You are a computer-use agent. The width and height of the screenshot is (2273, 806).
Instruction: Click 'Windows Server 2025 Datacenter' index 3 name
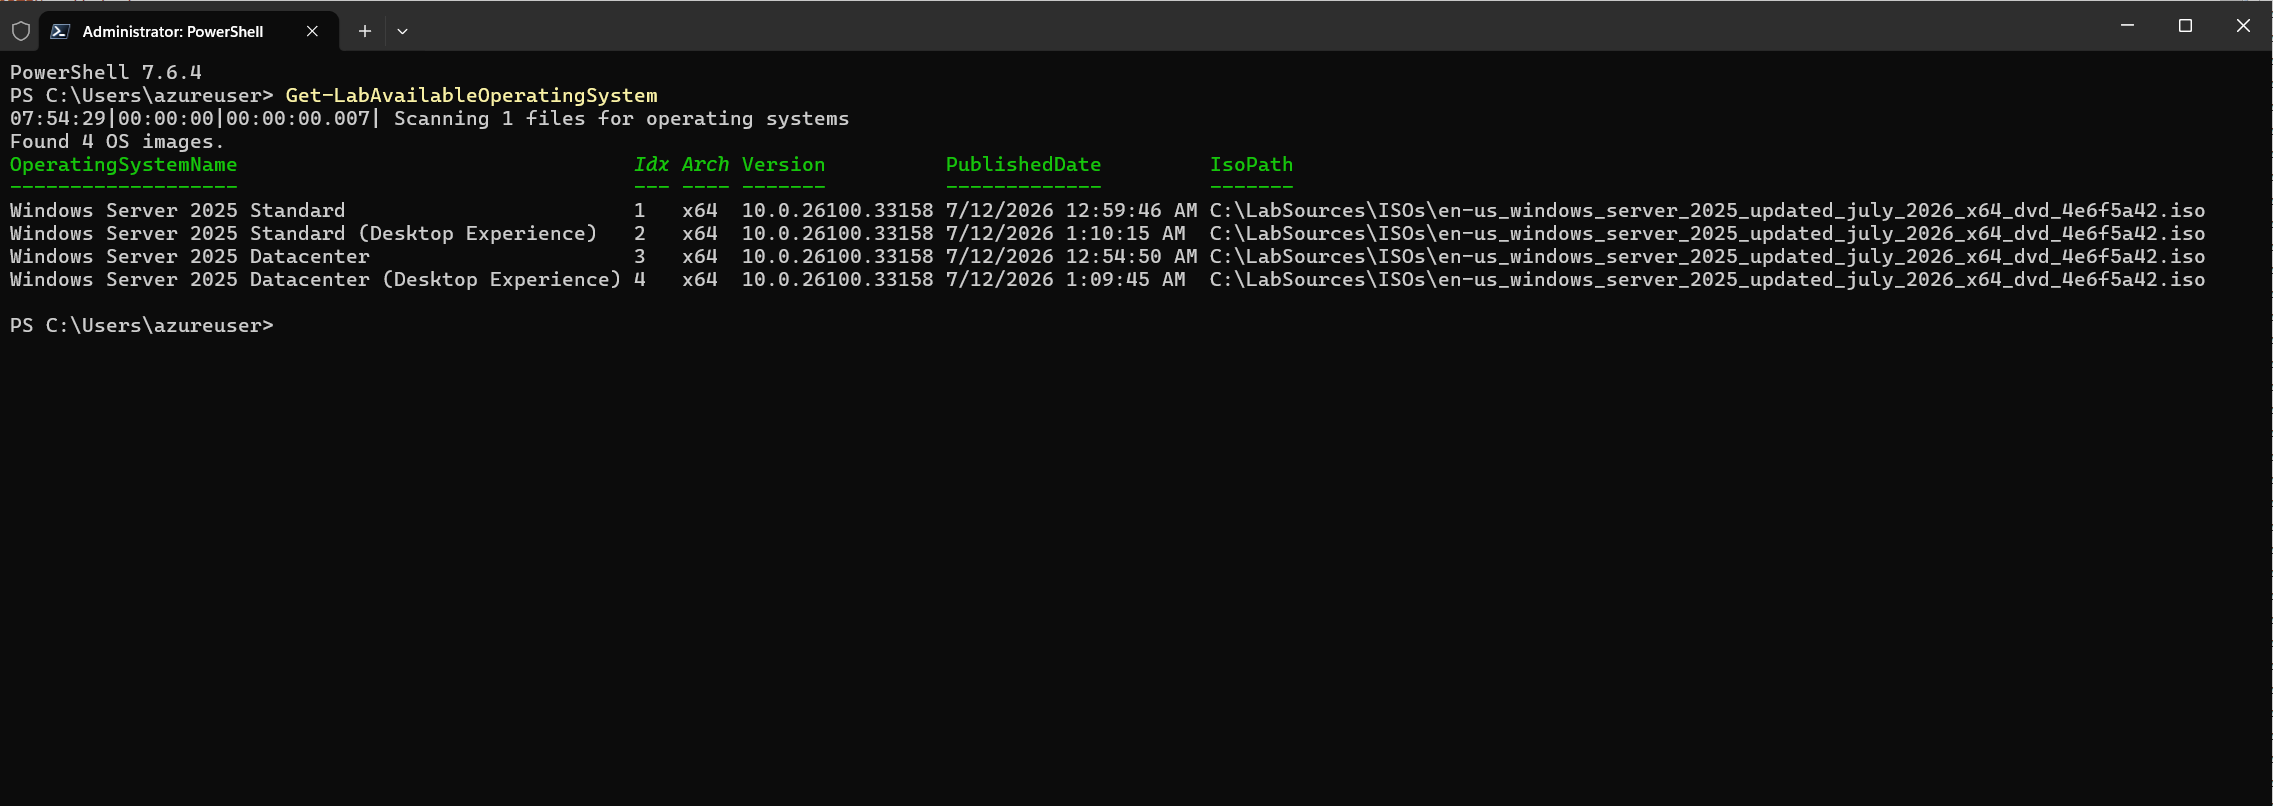189,257
